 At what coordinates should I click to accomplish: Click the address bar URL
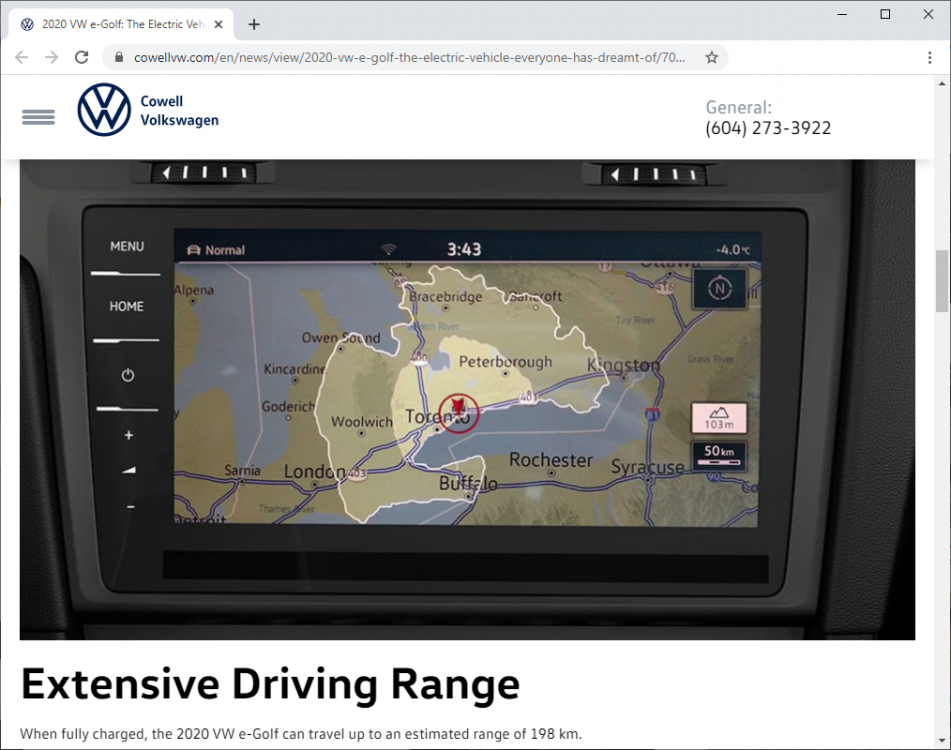(409, 58)
